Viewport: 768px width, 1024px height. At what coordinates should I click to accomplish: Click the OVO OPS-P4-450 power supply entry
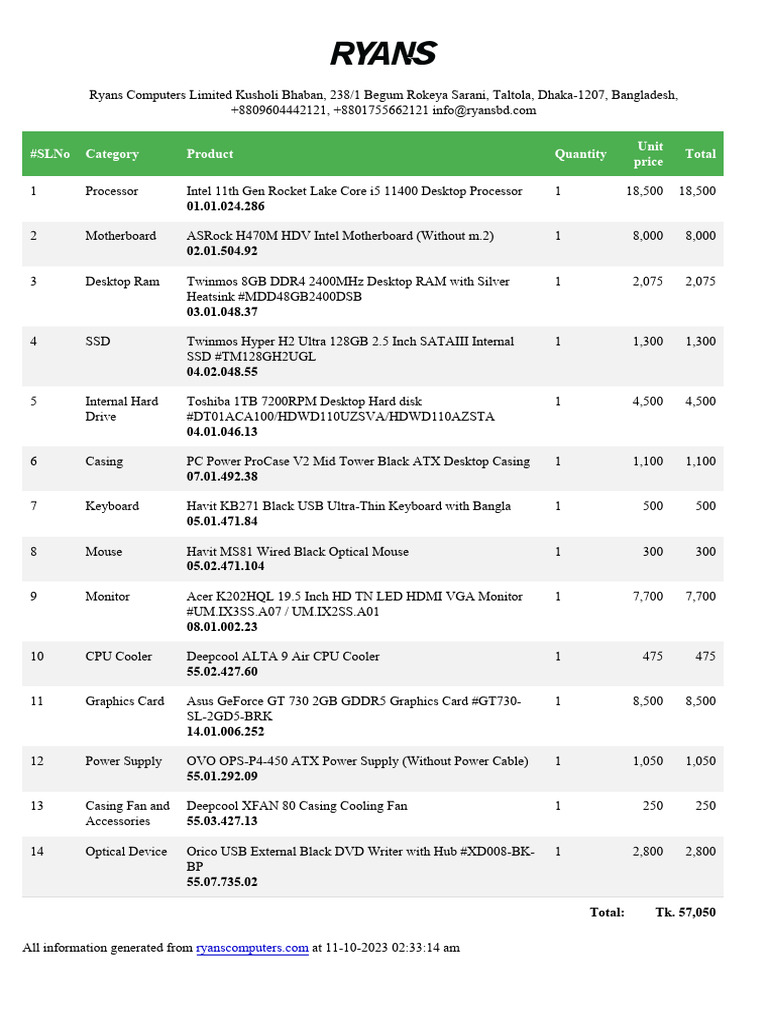pyautogui.click(x=357, y=762)
